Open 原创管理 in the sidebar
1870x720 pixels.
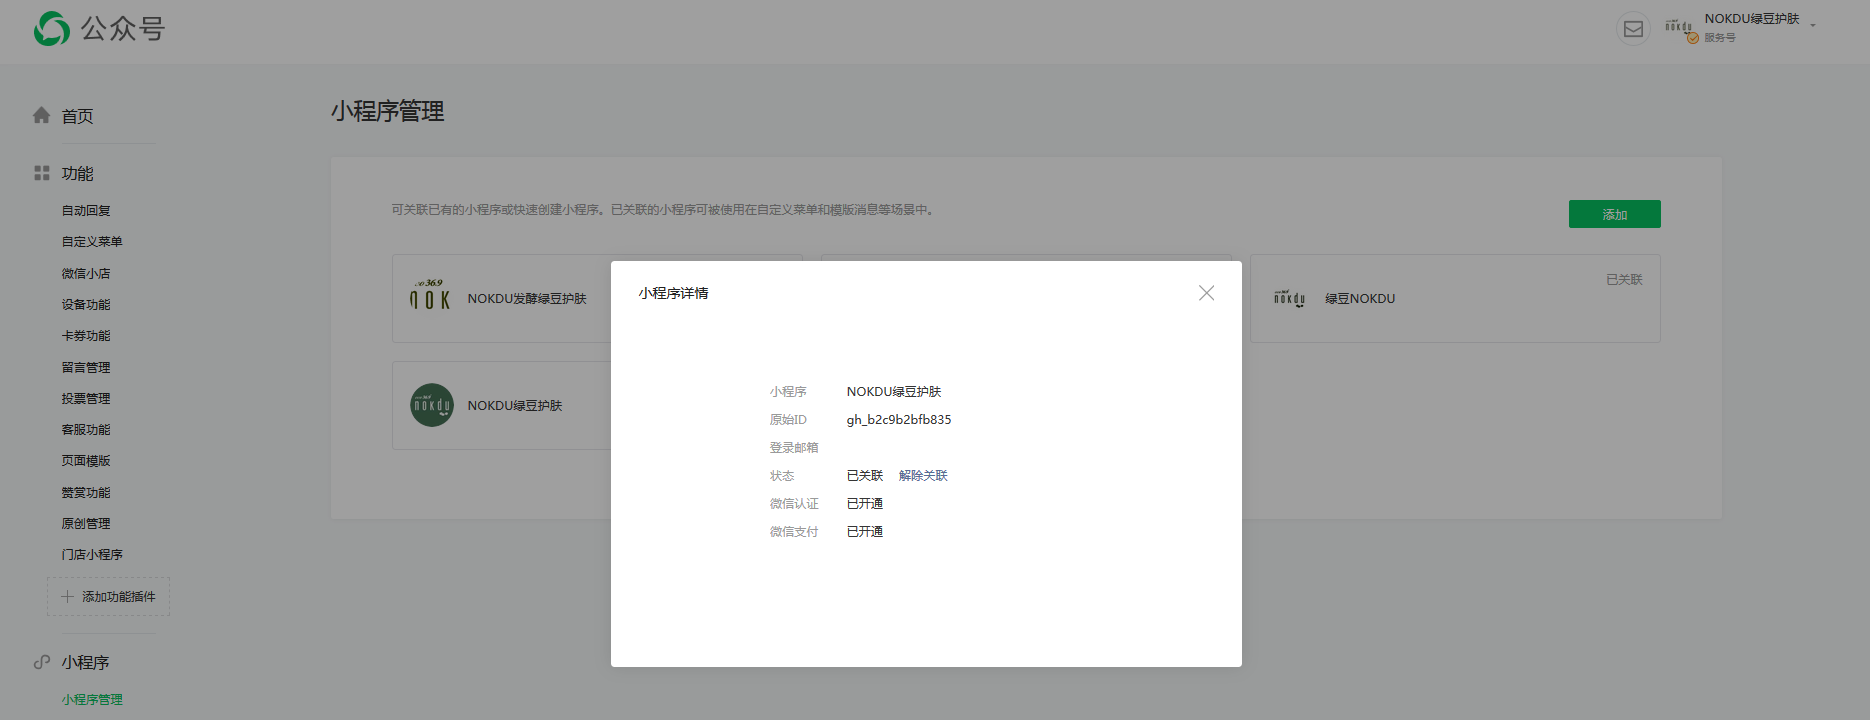tap(86, 523)
